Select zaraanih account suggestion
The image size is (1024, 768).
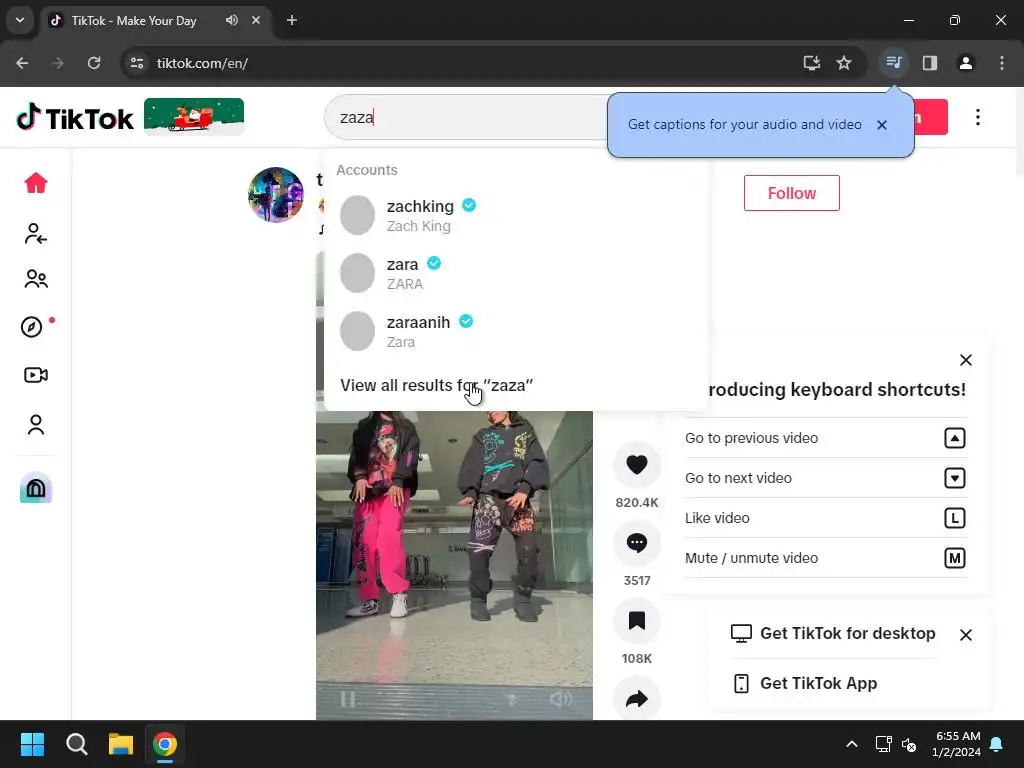pyautogui.click(x=515, y=331)
